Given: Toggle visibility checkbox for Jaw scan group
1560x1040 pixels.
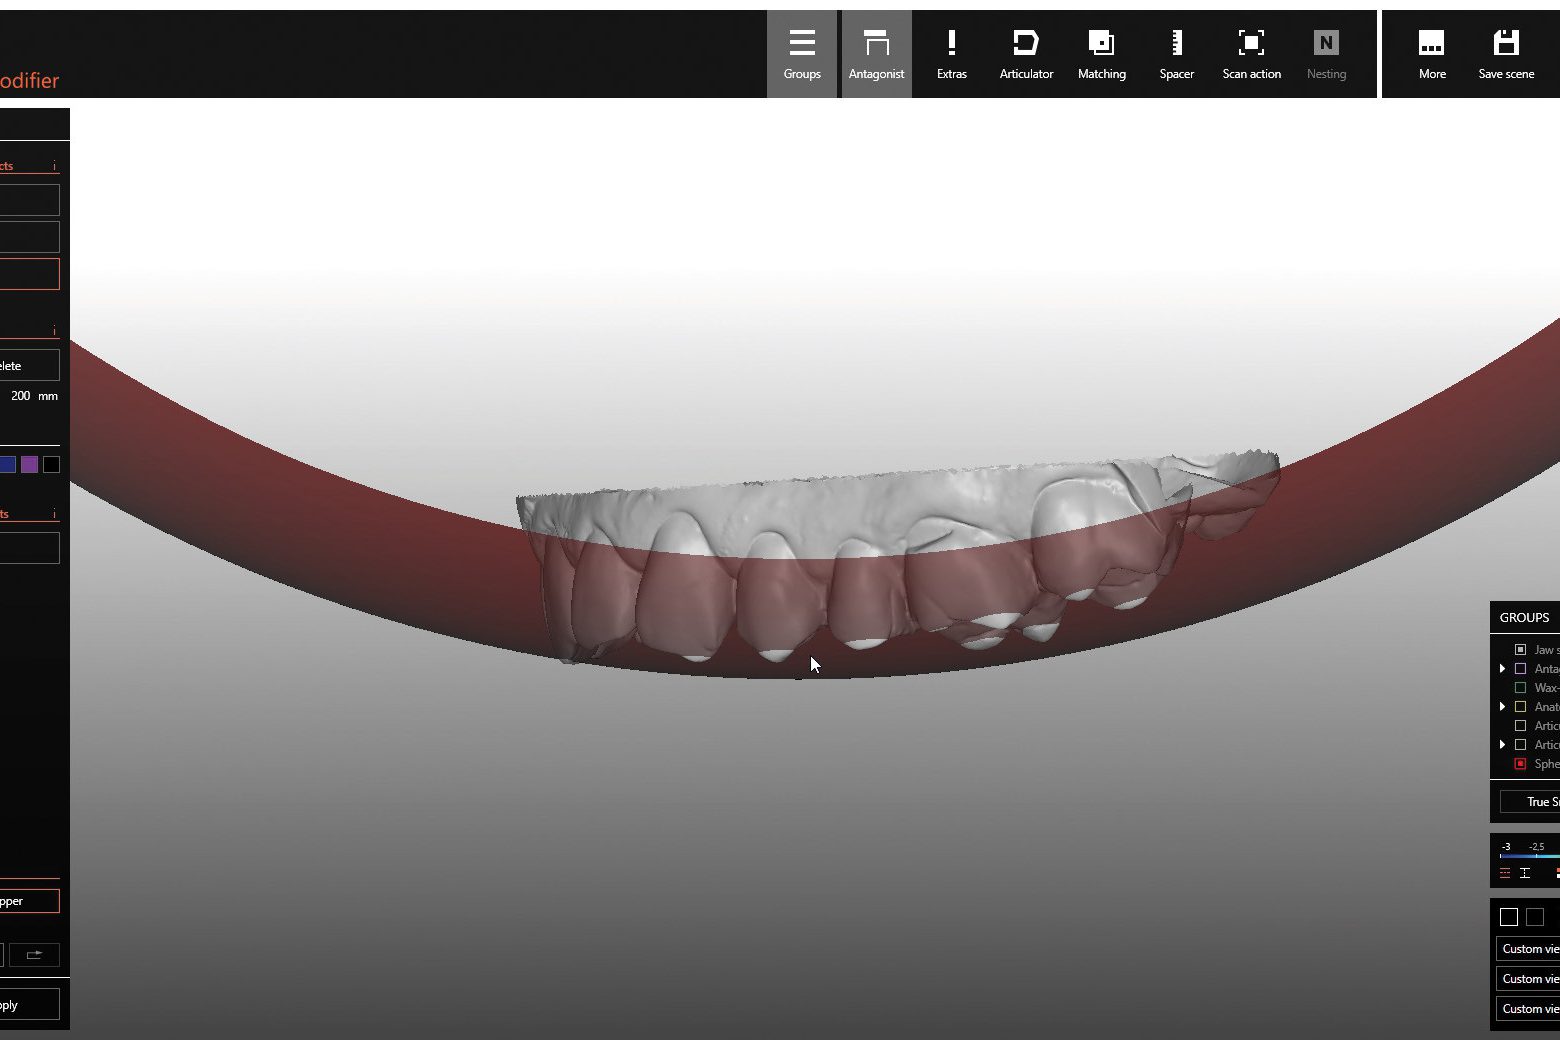Looking at the screenshot, I should click(x=1520, y=650).
